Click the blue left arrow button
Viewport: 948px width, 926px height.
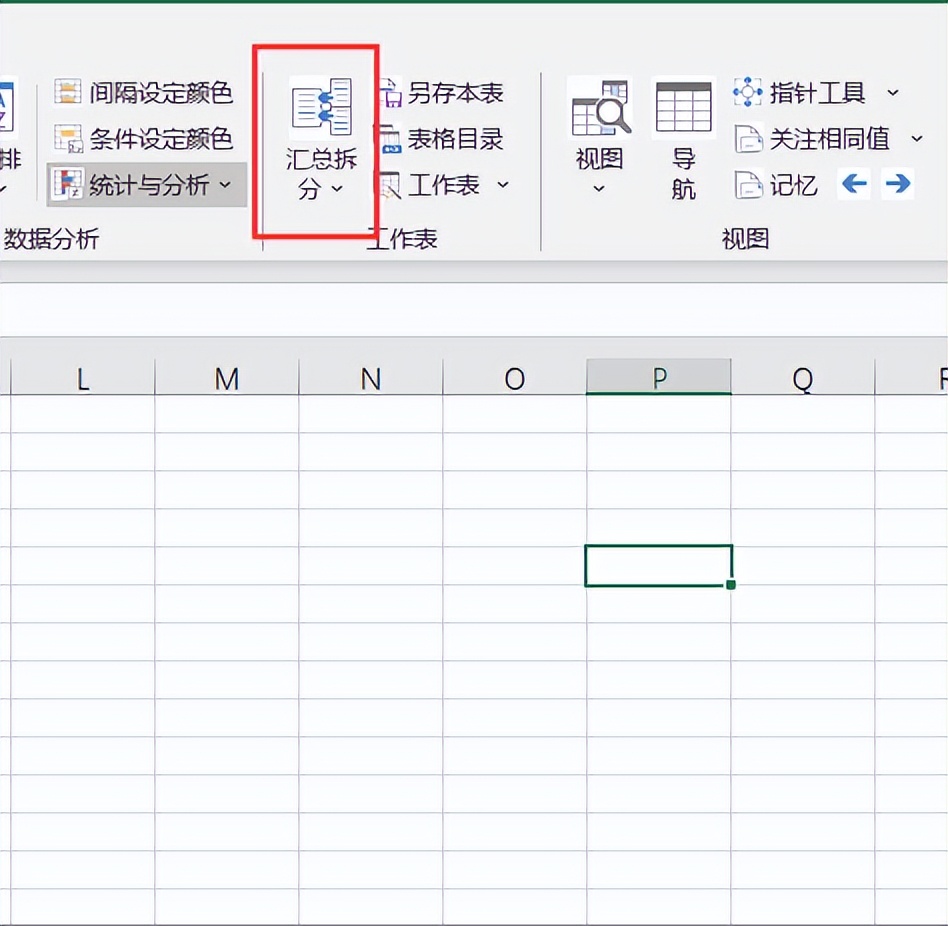pos(853,184)
